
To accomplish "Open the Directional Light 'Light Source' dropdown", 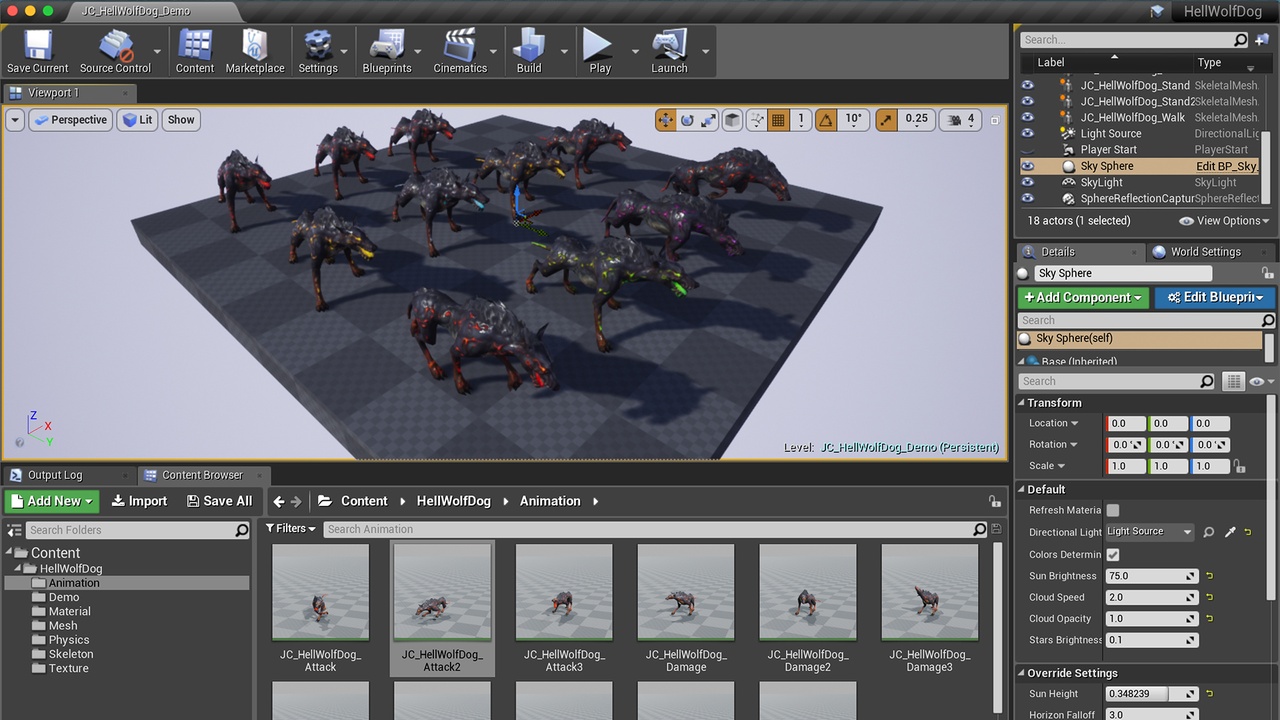I will click(x=1150, y=532).
